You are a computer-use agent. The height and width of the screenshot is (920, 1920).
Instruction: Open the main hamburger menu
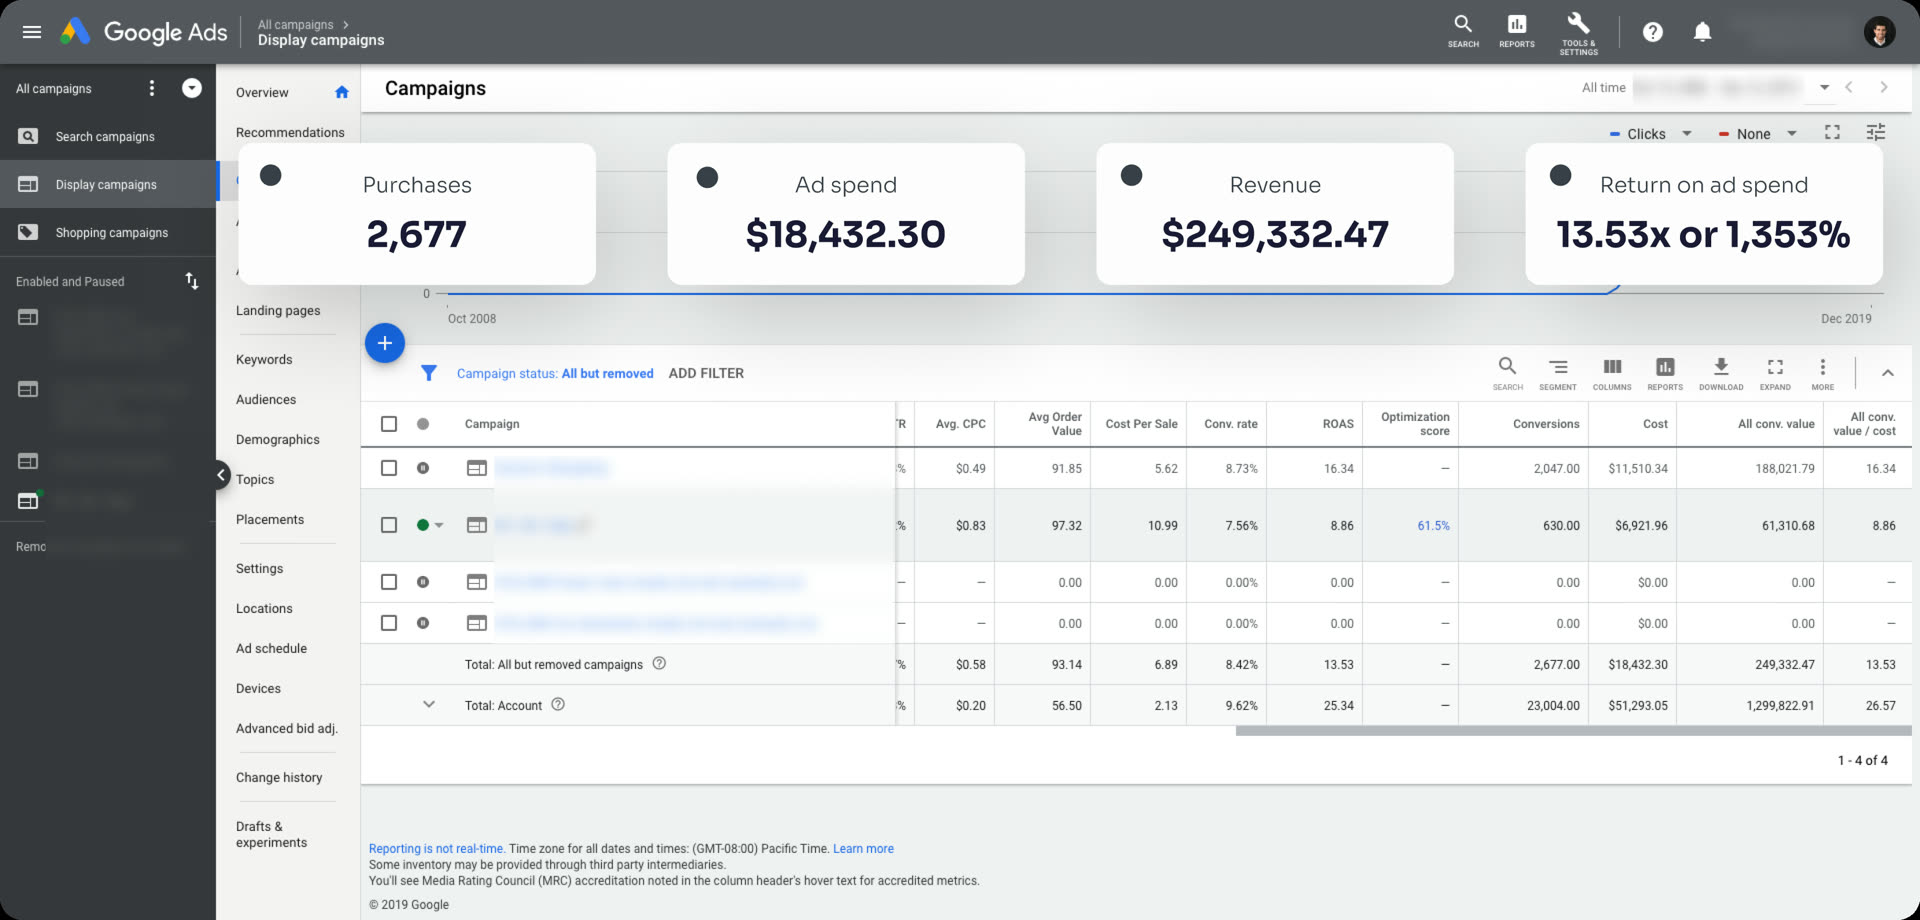point(31,32)
